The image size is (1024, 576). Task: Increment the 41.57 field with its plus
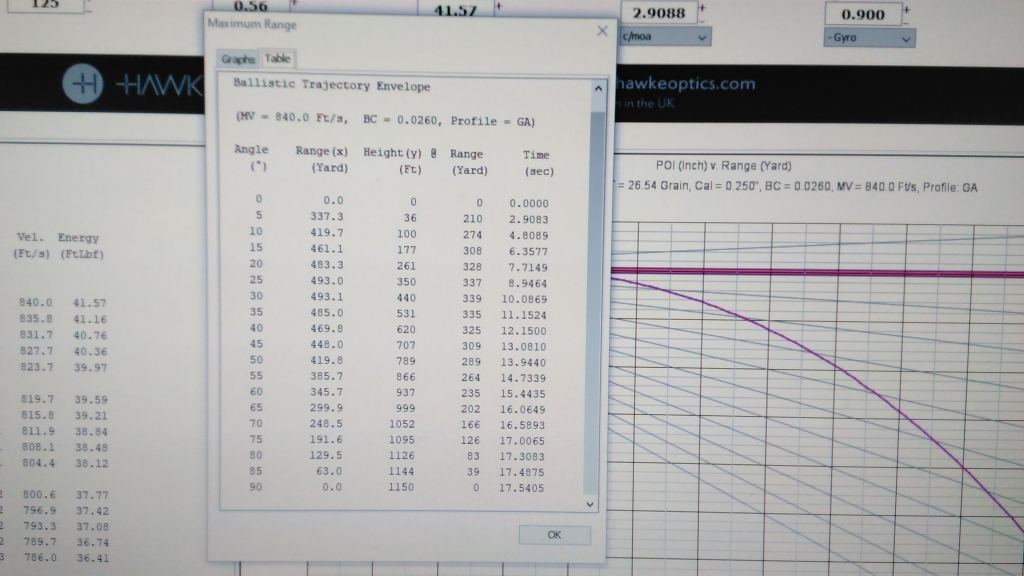coord(499,6)
